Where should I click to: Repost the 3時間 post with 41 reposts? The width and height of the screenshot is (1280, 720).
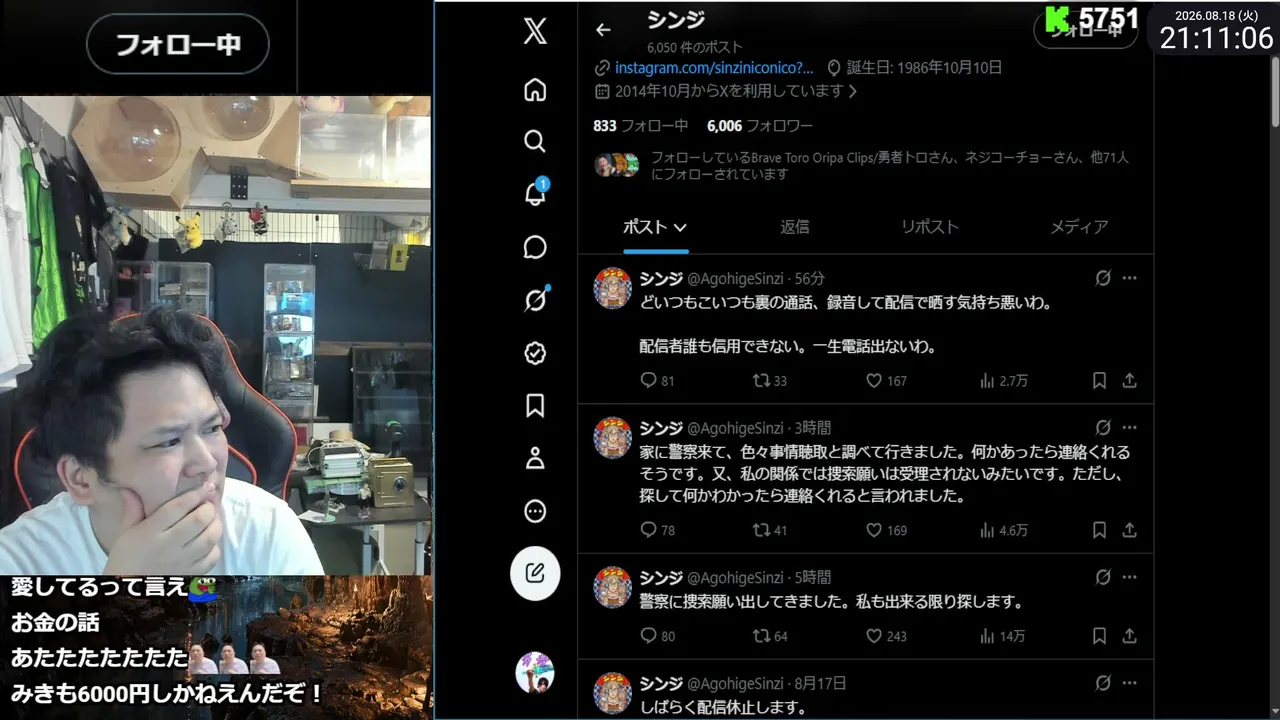[x=770, y=530]
